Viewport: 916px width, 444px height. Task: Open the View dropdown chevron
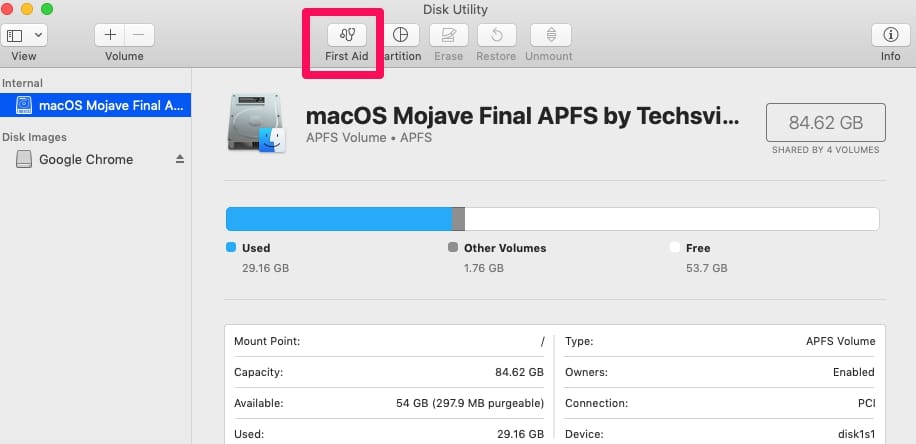click(x=39, y=35)
